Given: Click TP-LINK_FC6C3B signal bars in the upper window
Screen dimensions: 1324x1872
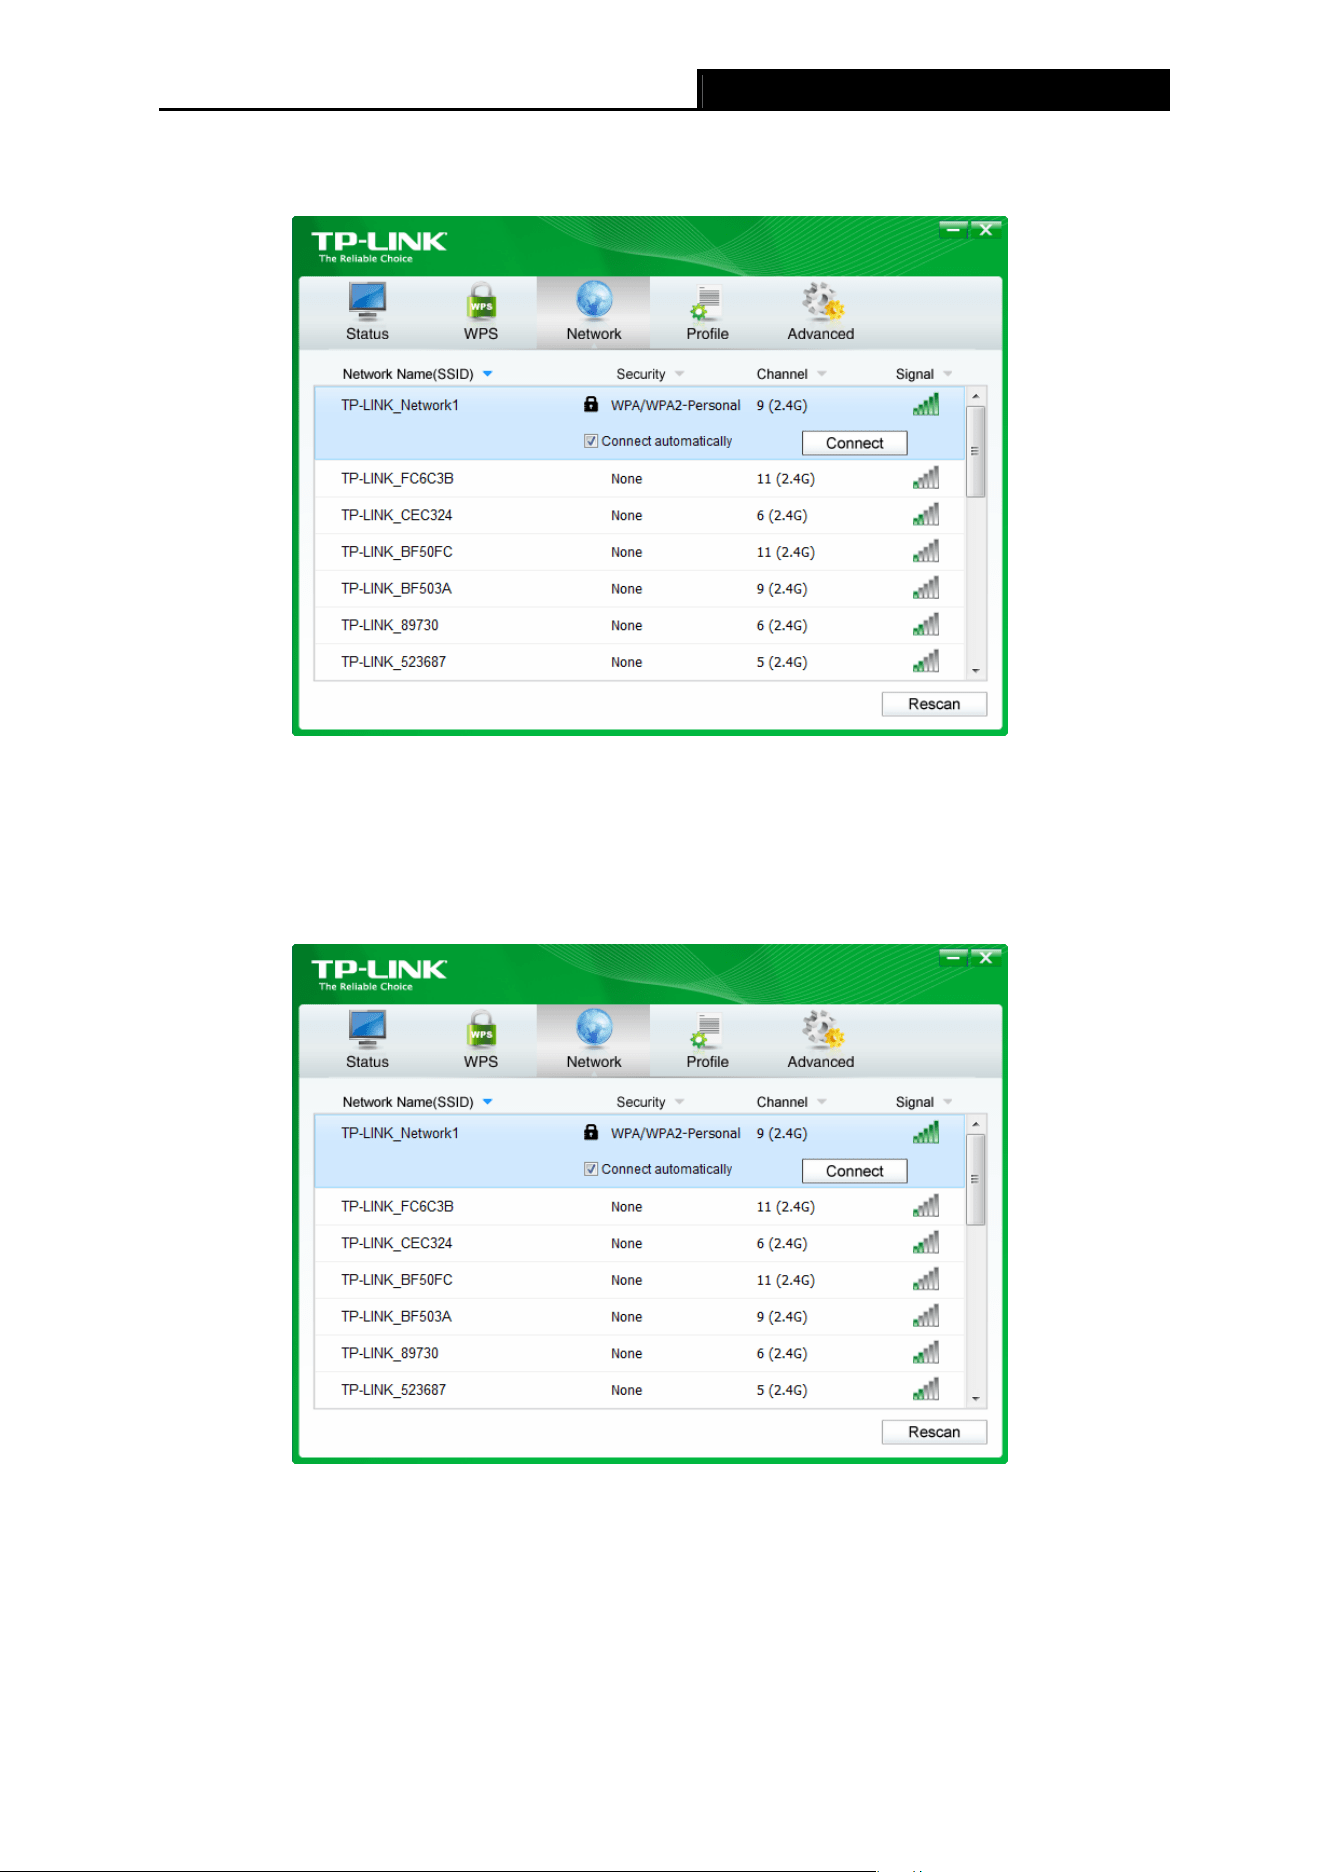Looking at the screenshot, I should tap(926, 478).
